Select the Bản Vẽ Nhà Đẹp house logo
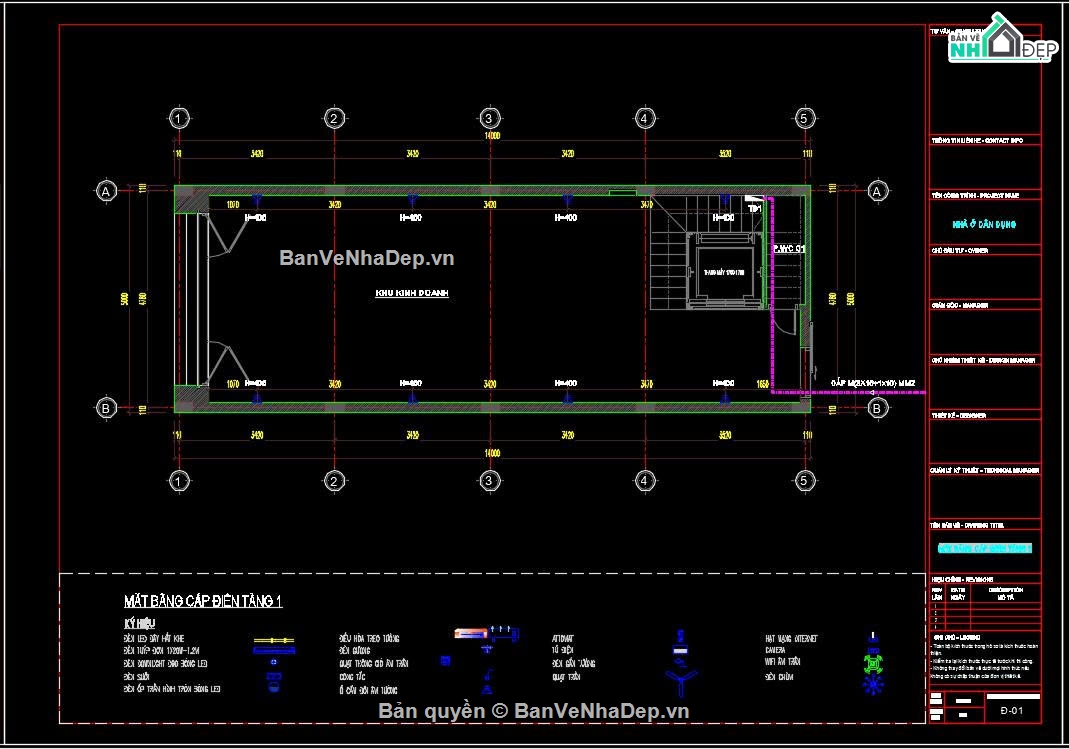Viewport: 1069px width, 749px height. (1004, 39)
